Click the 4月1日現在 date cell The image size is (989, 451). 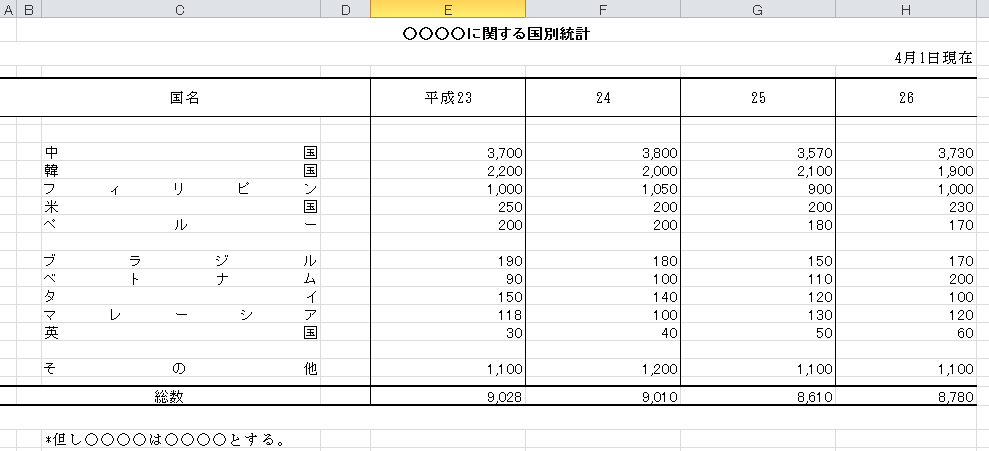click(x=933, y=58)
